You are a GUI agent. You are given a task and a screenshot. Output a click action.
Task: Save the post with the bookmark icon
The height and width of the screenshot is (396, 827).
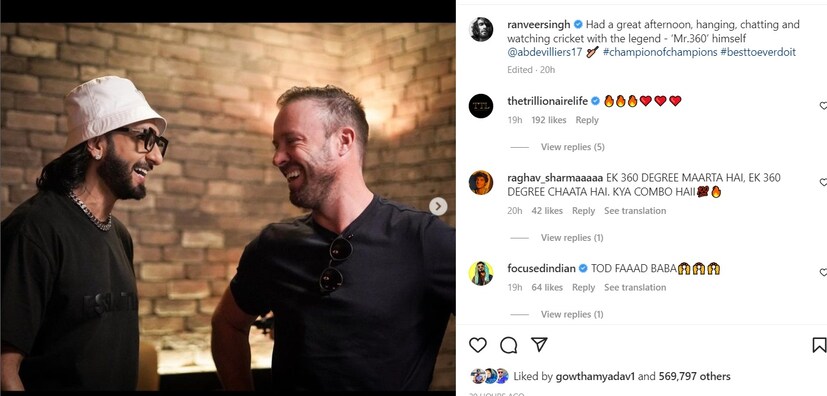819,345
